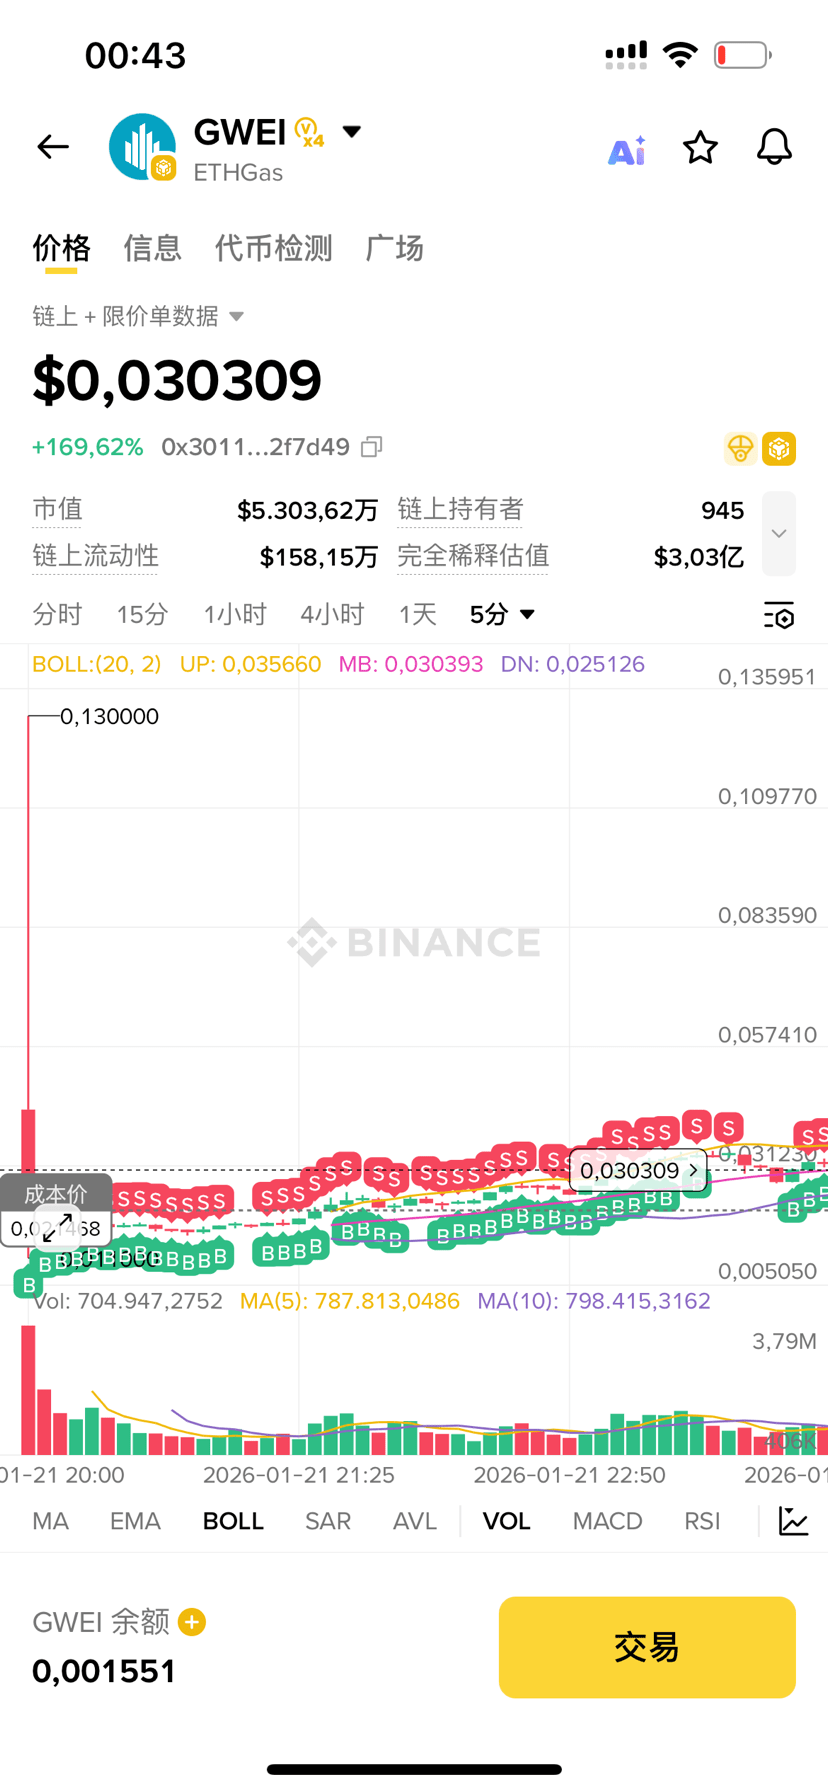
Task: Tap the back arrow icon
Action: 53,147
